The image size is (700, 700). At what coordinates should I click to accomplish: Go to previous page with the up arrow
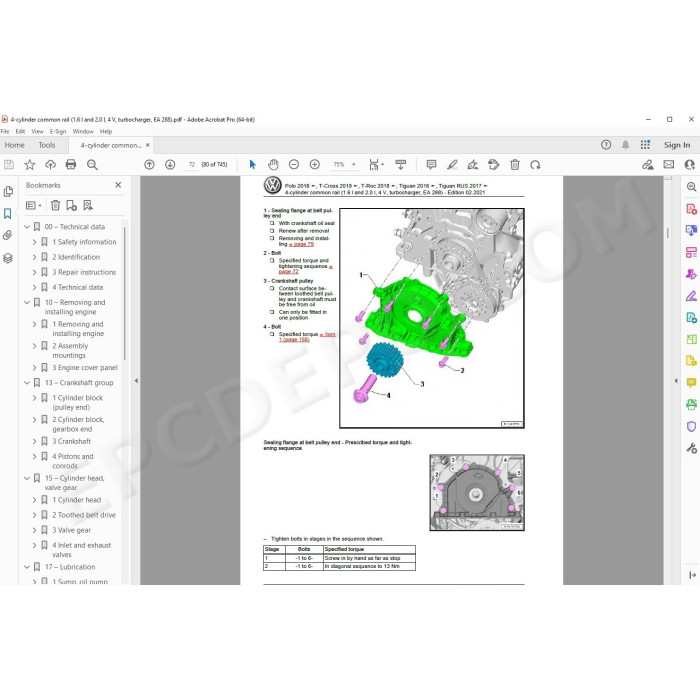coord(149,165)
